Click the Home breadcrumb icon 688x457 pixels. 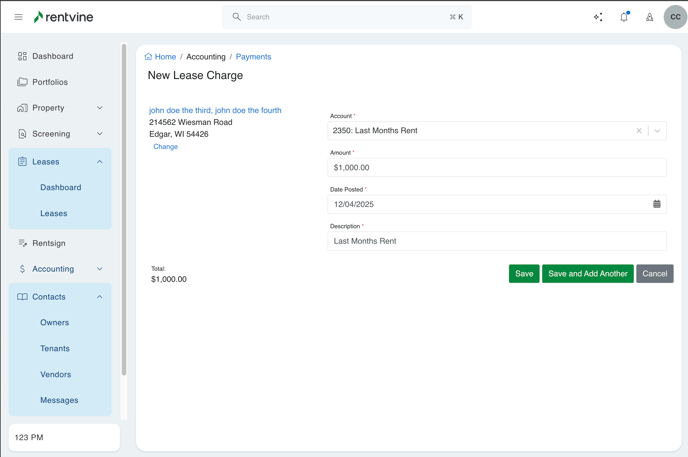pyautogui.click(x=149, y=57)
